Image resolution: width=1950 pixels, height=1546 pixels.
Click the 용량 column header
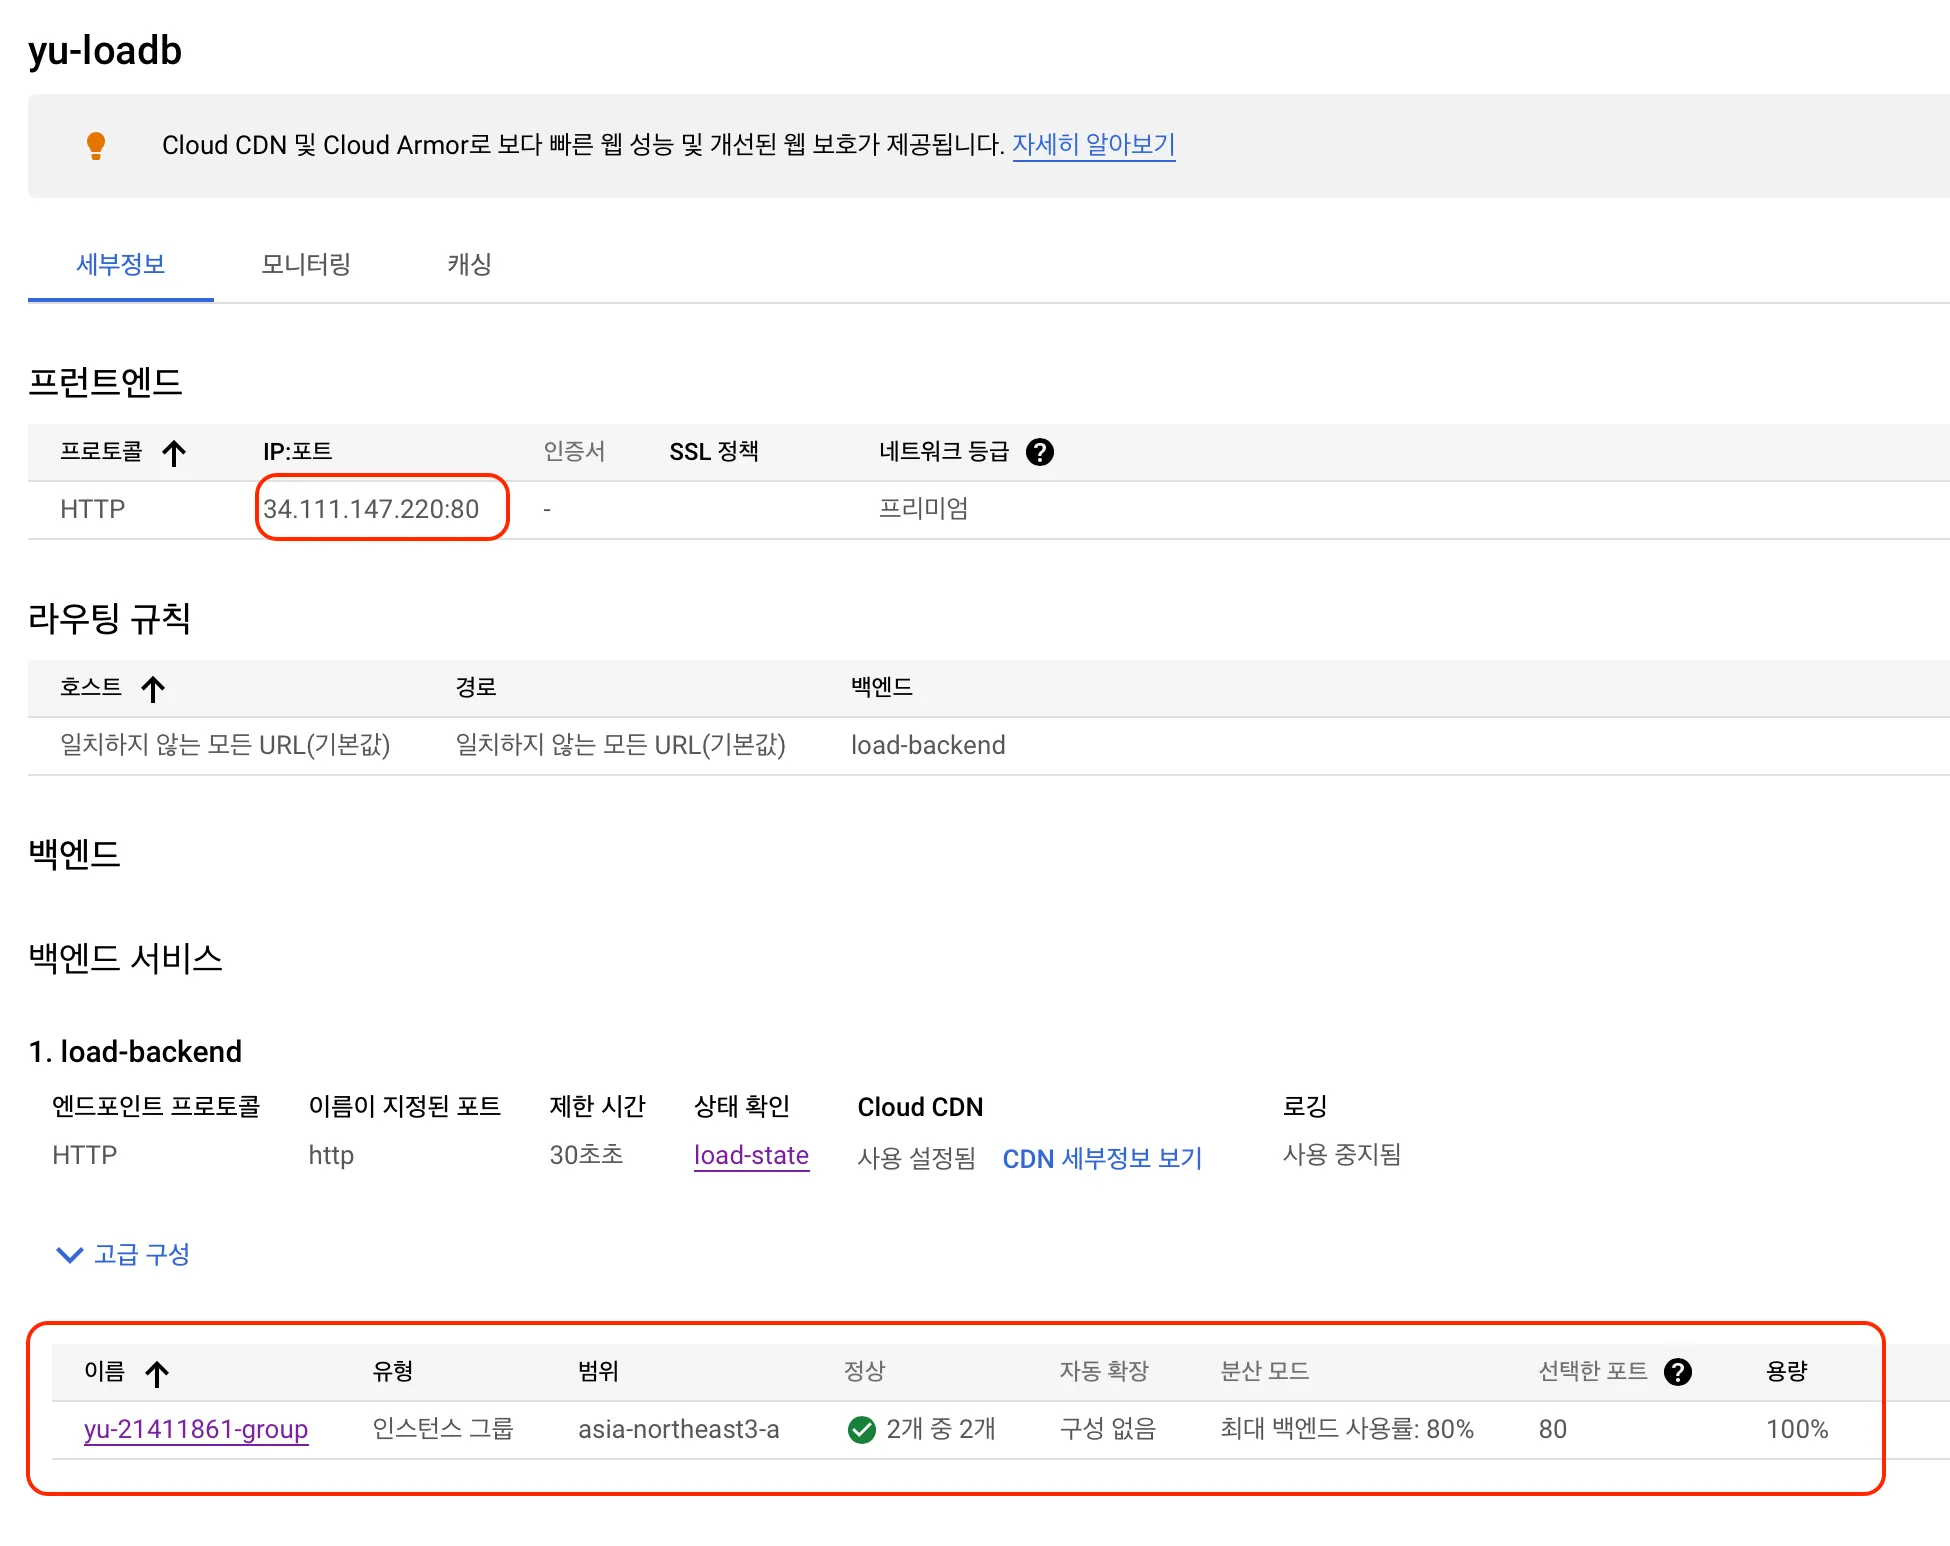(x=1786, y=1371)
